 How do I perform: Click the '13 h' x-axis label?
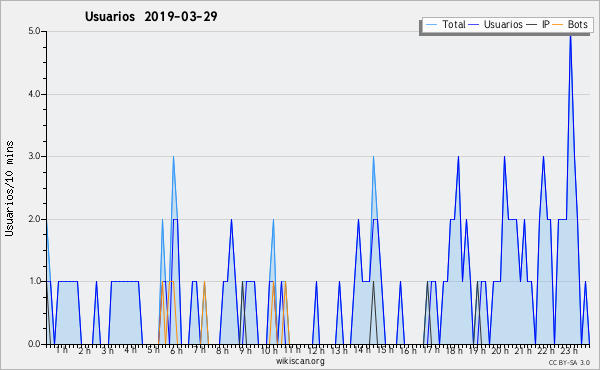[x=339, y=350]
